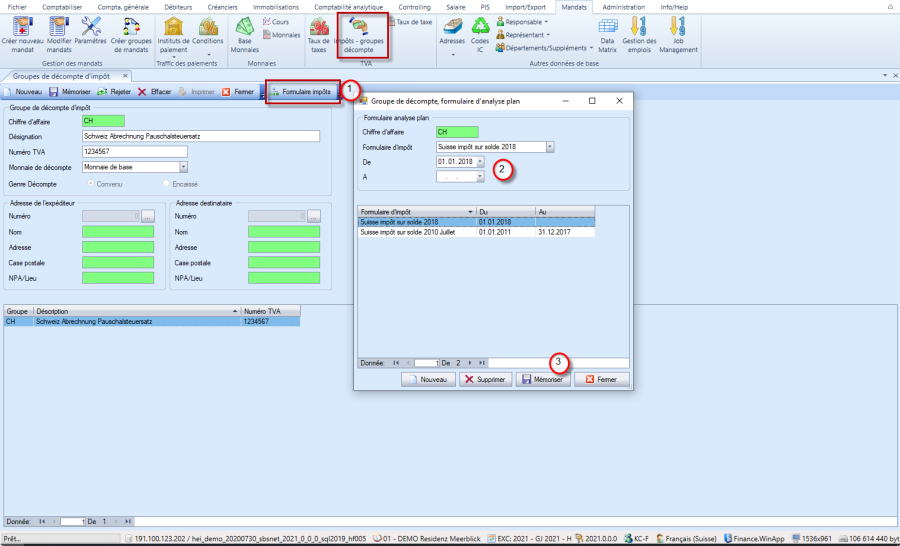Select the Convenu radio button
Viewport: 900px width, 546px height.
click(x=90, y=184)
